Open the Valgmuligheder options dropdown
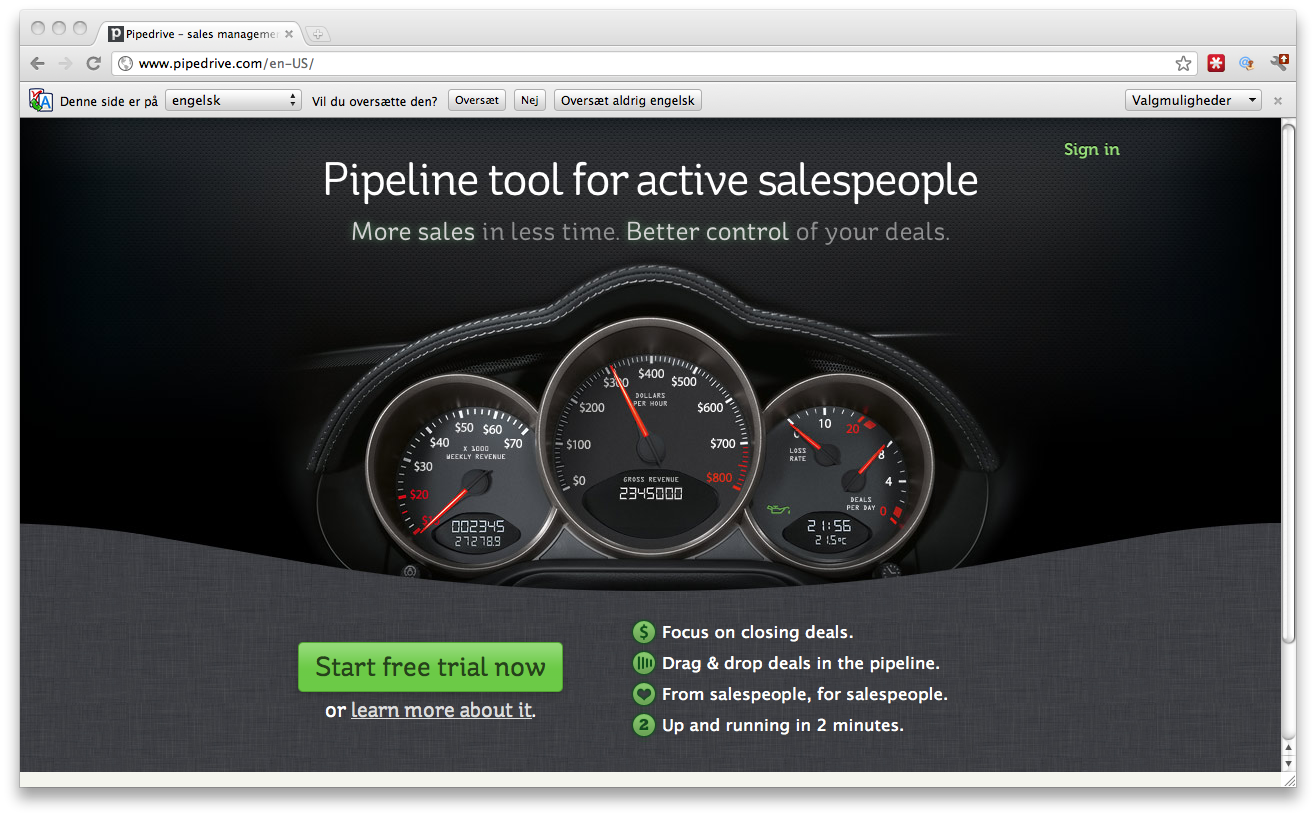 tap(1194, 100)
